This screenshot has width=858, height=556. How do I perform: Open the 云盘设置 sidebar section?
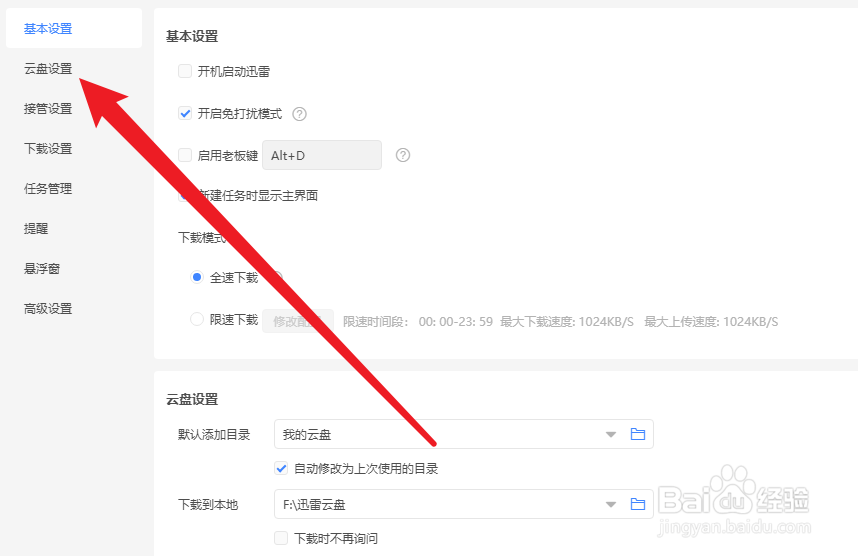(48, 68)
